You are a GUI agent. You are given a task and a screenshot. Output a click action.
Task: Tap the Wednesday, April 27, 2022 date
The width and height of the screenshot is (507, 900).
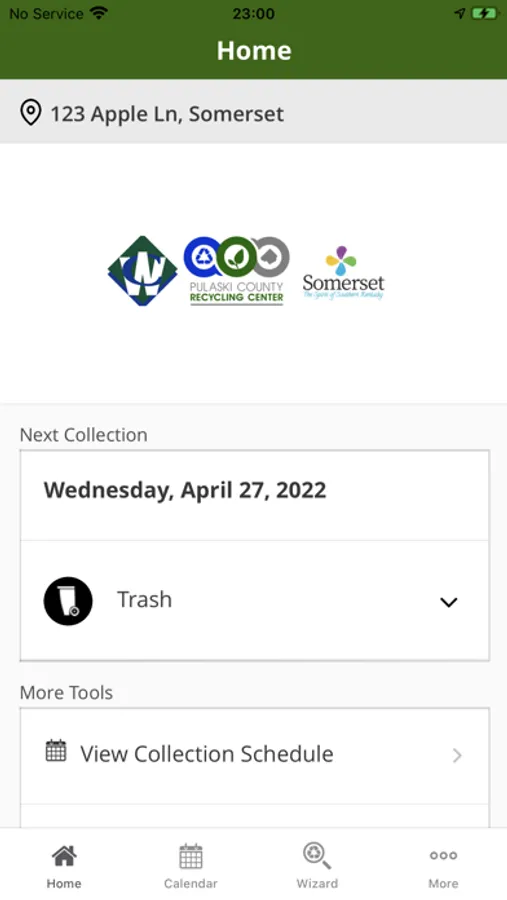pyautogui.click(x=185, y=490)
